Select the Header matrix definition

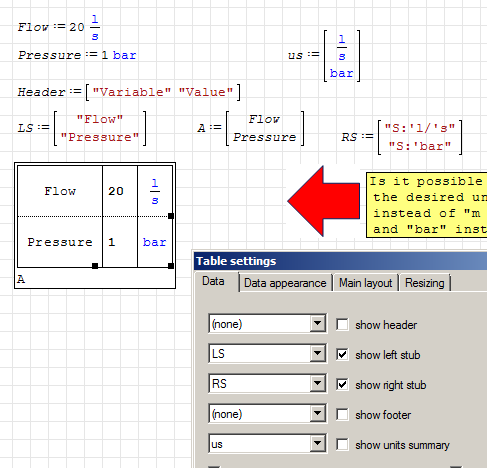[129, 92]
